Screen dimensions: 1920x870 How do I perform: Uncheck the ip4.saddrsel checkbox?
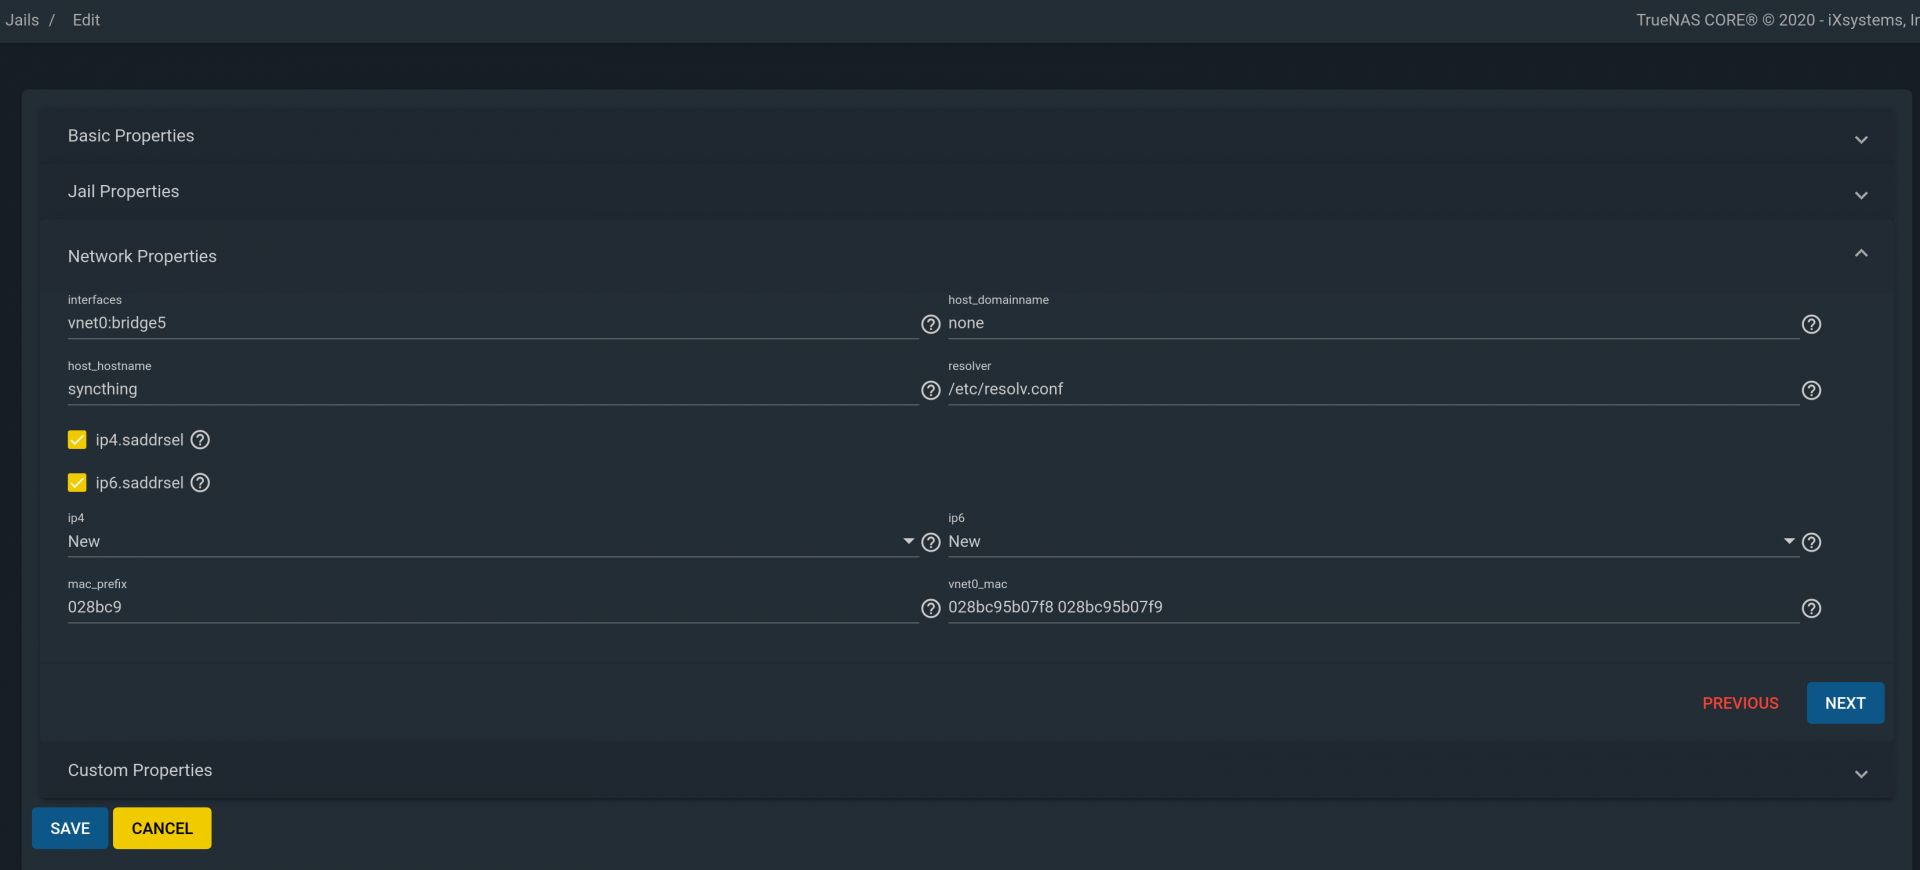[77, 440]
